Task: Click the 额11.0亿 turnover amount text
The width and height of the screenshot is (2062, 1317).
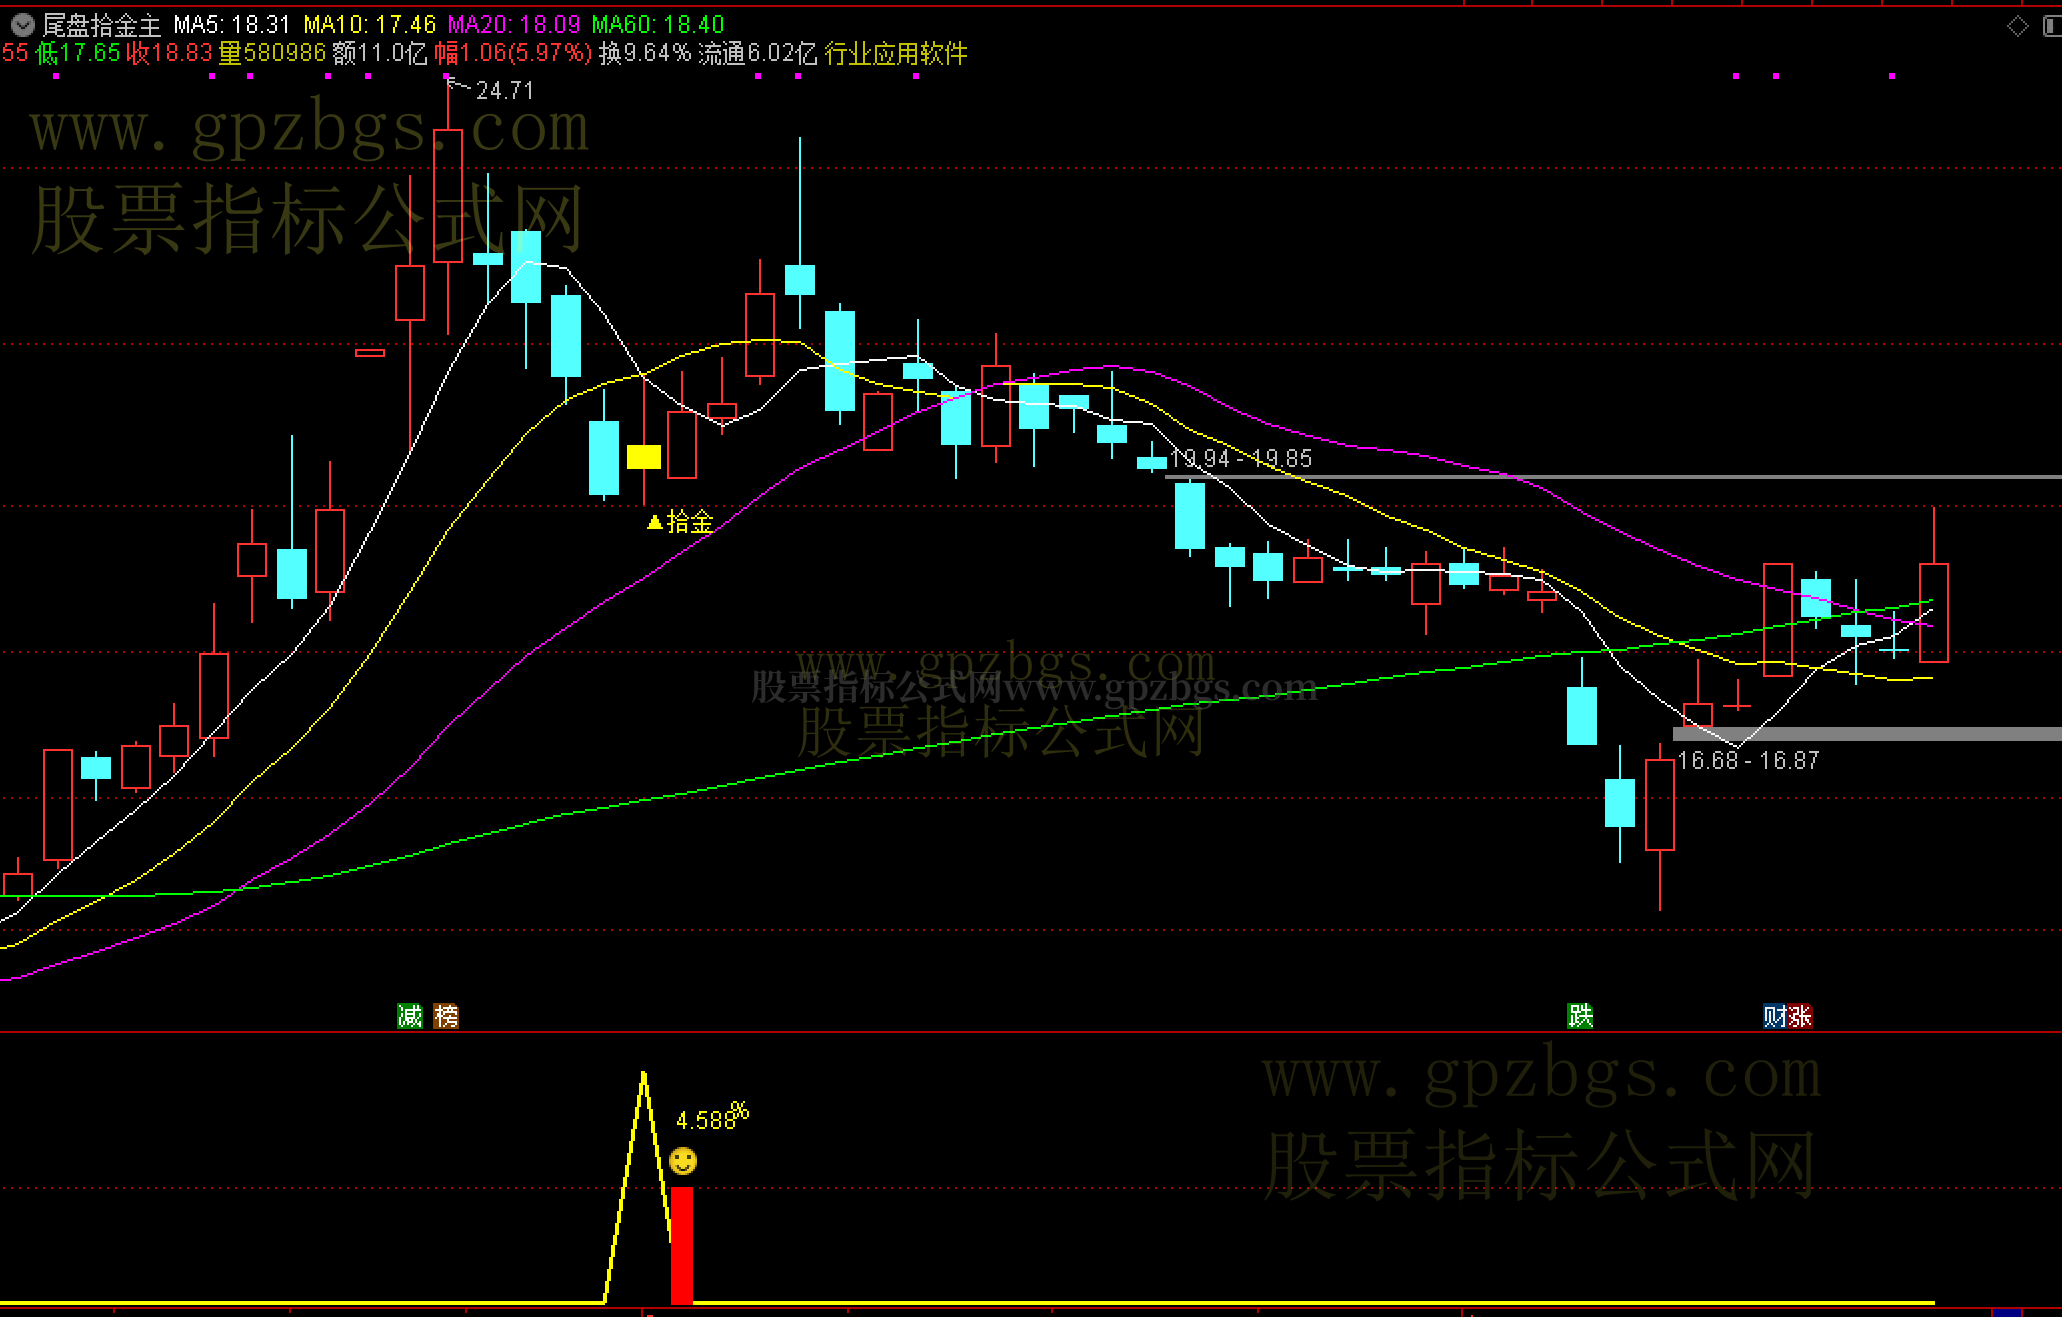Action: [x=380, y=53]
